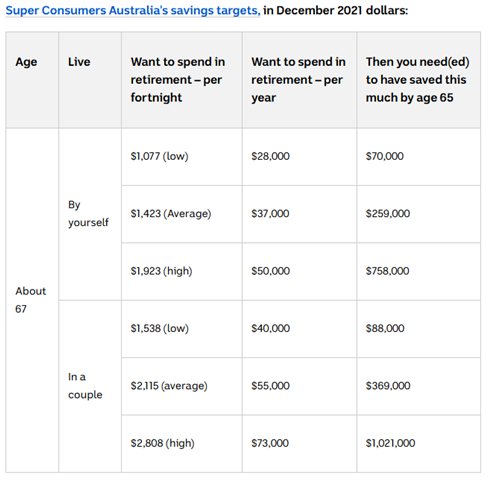The image size is (495, 482).
Task: Click the About 67 age cell
Action: click(x=30, y=300)
